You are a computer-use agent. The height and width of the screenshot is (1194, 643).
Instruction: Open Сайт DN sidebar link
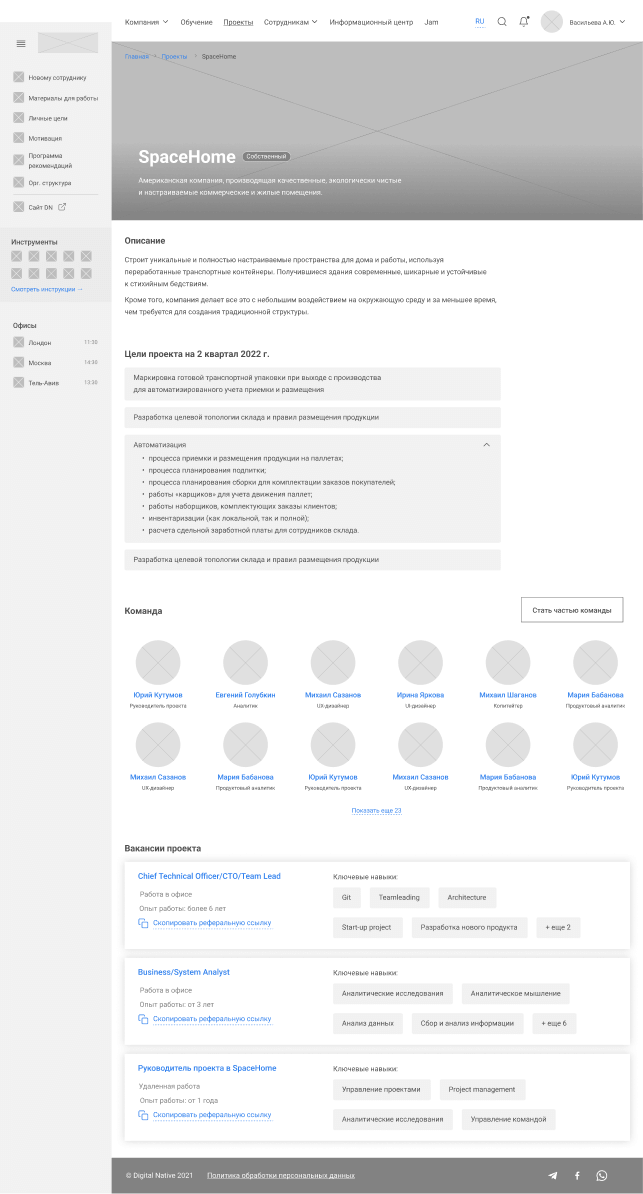(x=40, y=207)
